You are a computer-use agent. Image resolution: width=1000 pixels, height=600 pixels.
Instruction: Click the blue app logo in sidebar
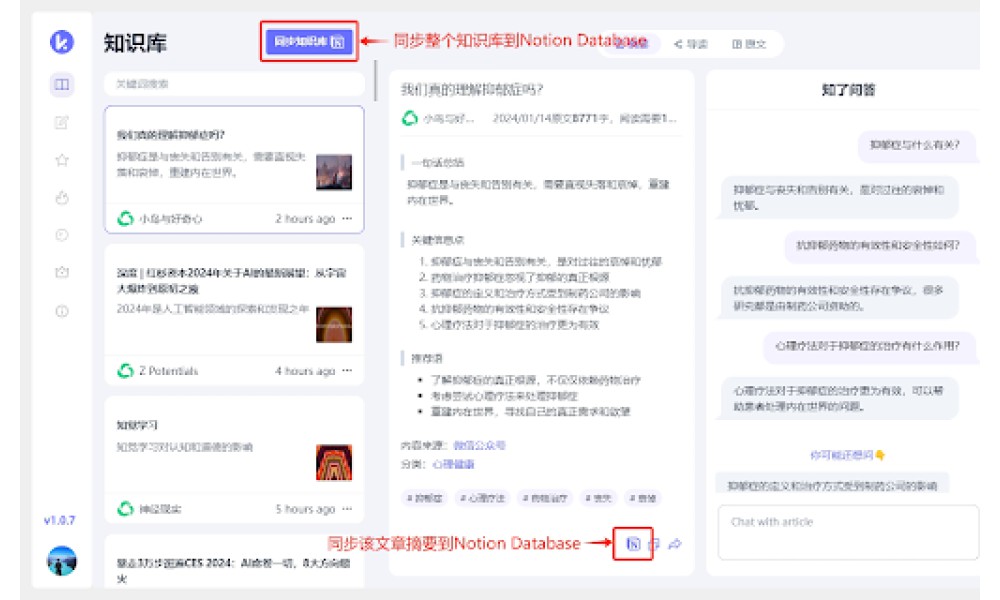62,42
